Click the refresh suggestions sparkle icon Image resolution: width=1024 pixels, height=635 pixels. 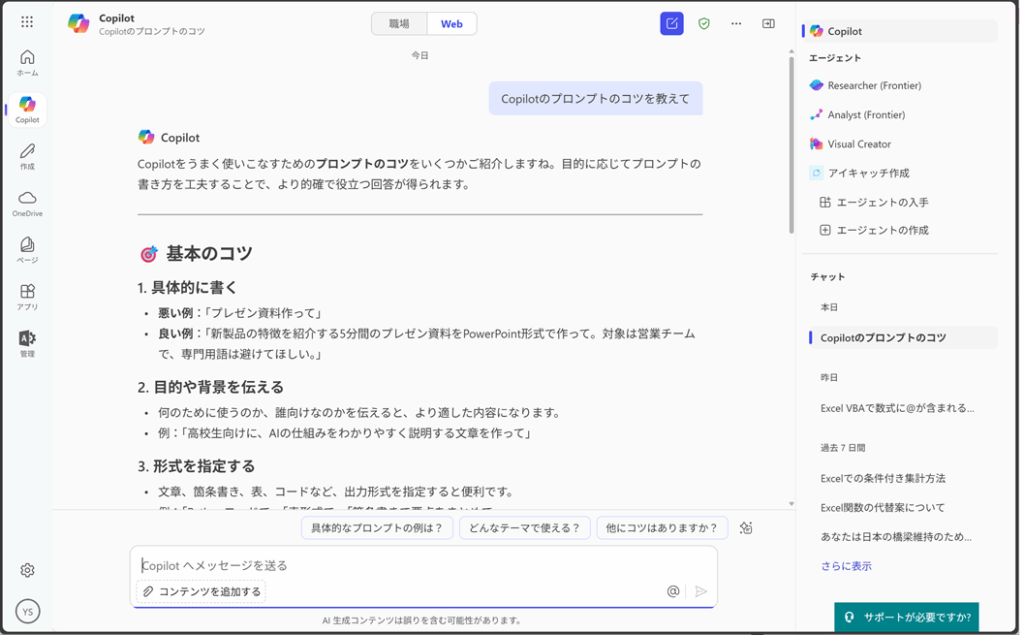(x=746, y=528)
